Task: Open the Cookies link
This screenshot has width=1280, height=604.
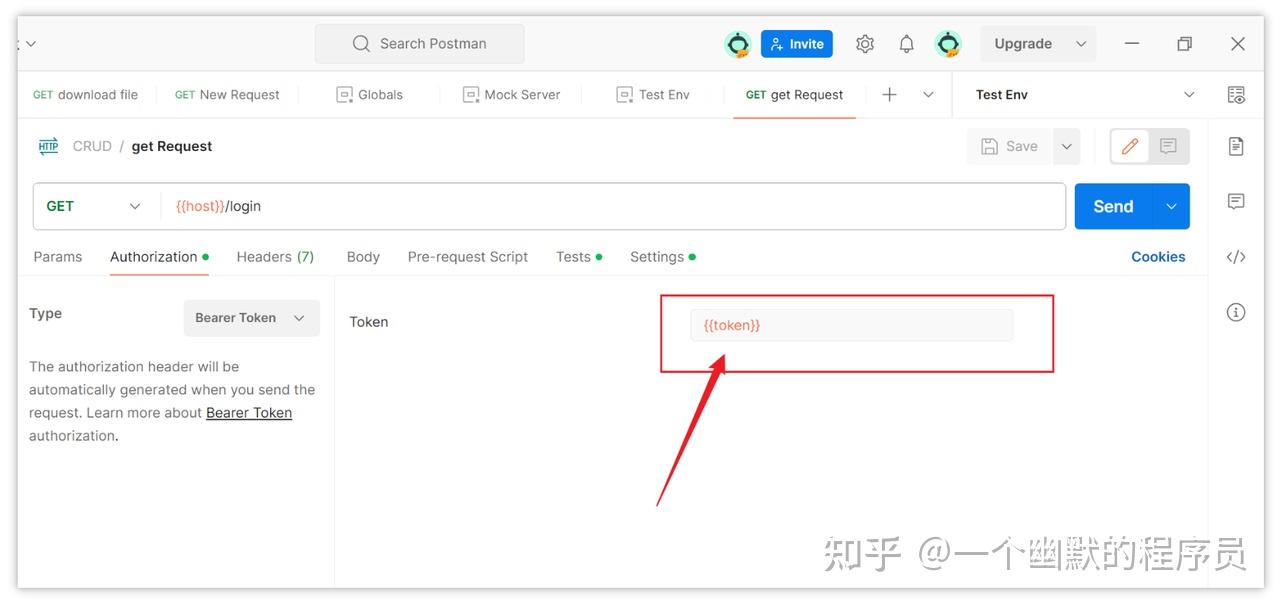Action: tap(1158, 256)
